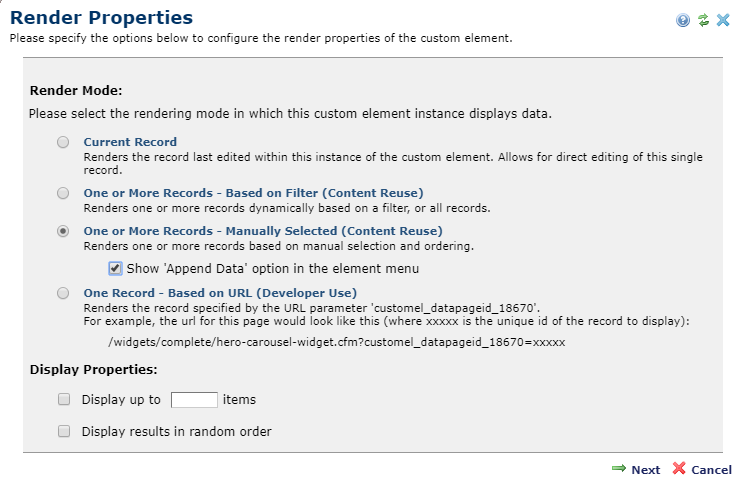Click the red X icon beside Cancel

coord(679,468)
